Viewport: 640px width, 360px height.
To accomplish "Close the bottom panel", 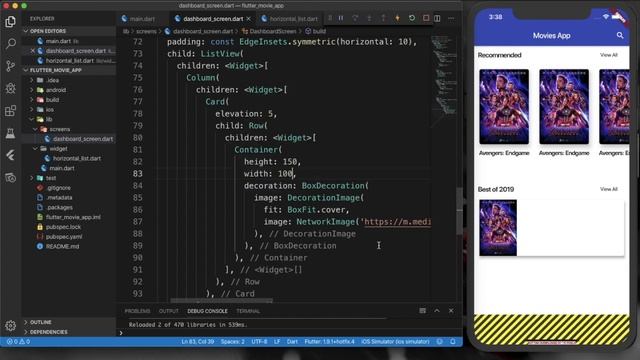I will point(451,311).
